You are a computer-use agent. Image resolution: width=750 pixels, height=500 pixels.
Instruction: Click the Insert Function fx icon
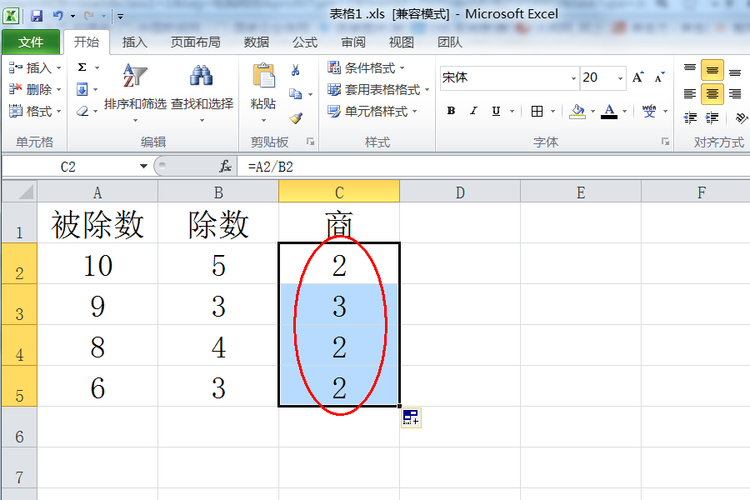coord(226,166)
